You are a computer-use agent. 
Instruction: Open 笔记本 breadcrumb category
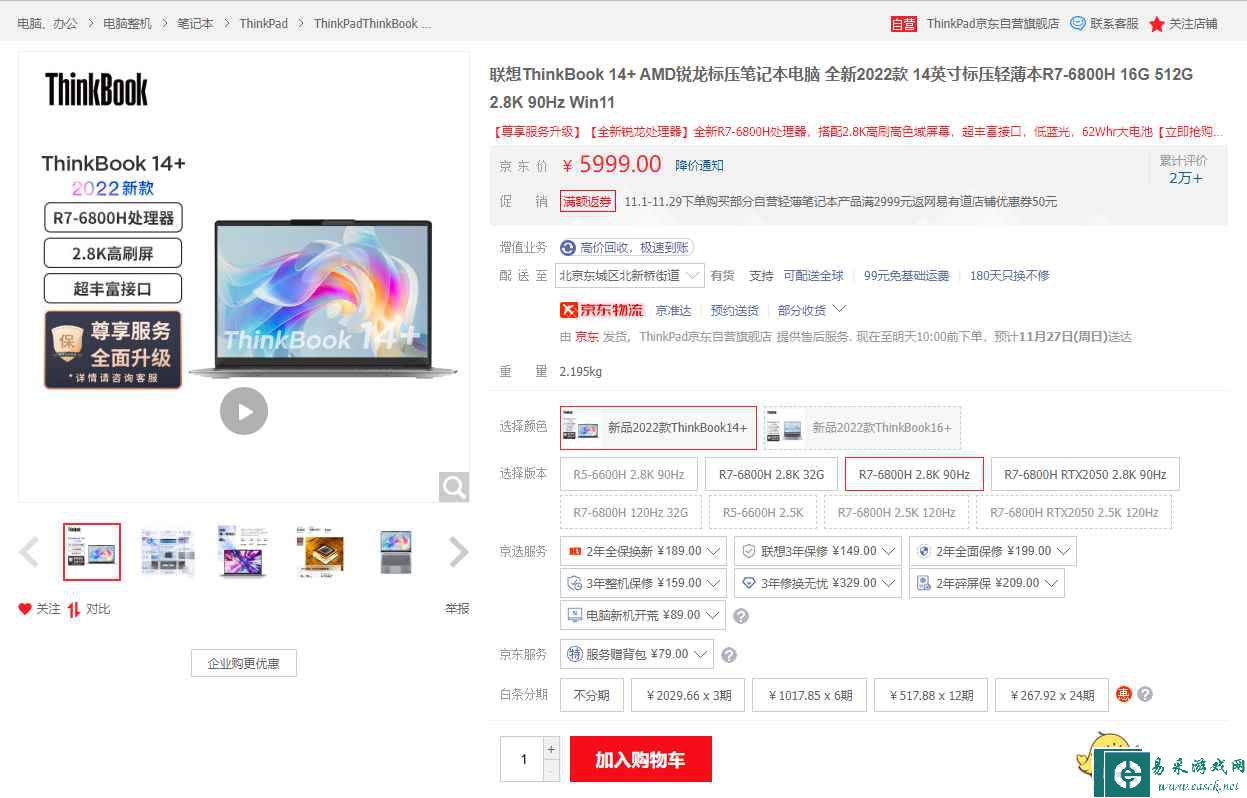point(196,23)
